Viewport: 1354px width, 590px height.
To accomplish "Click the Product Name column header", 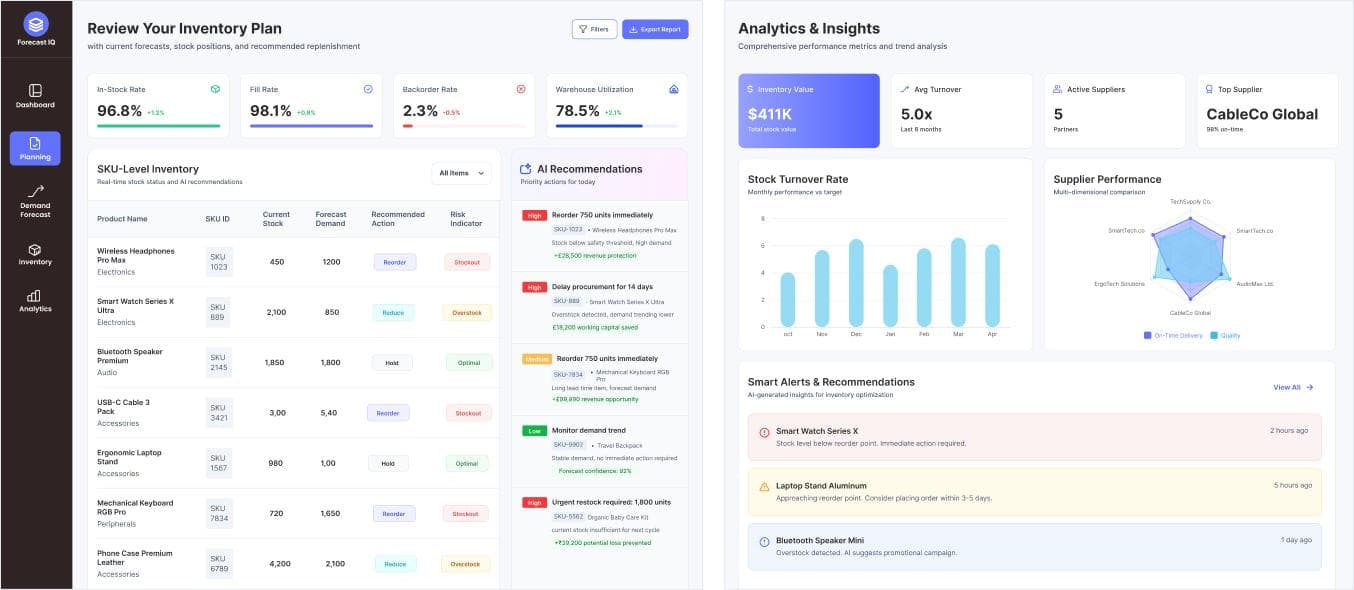I will [x=122, y=218].
